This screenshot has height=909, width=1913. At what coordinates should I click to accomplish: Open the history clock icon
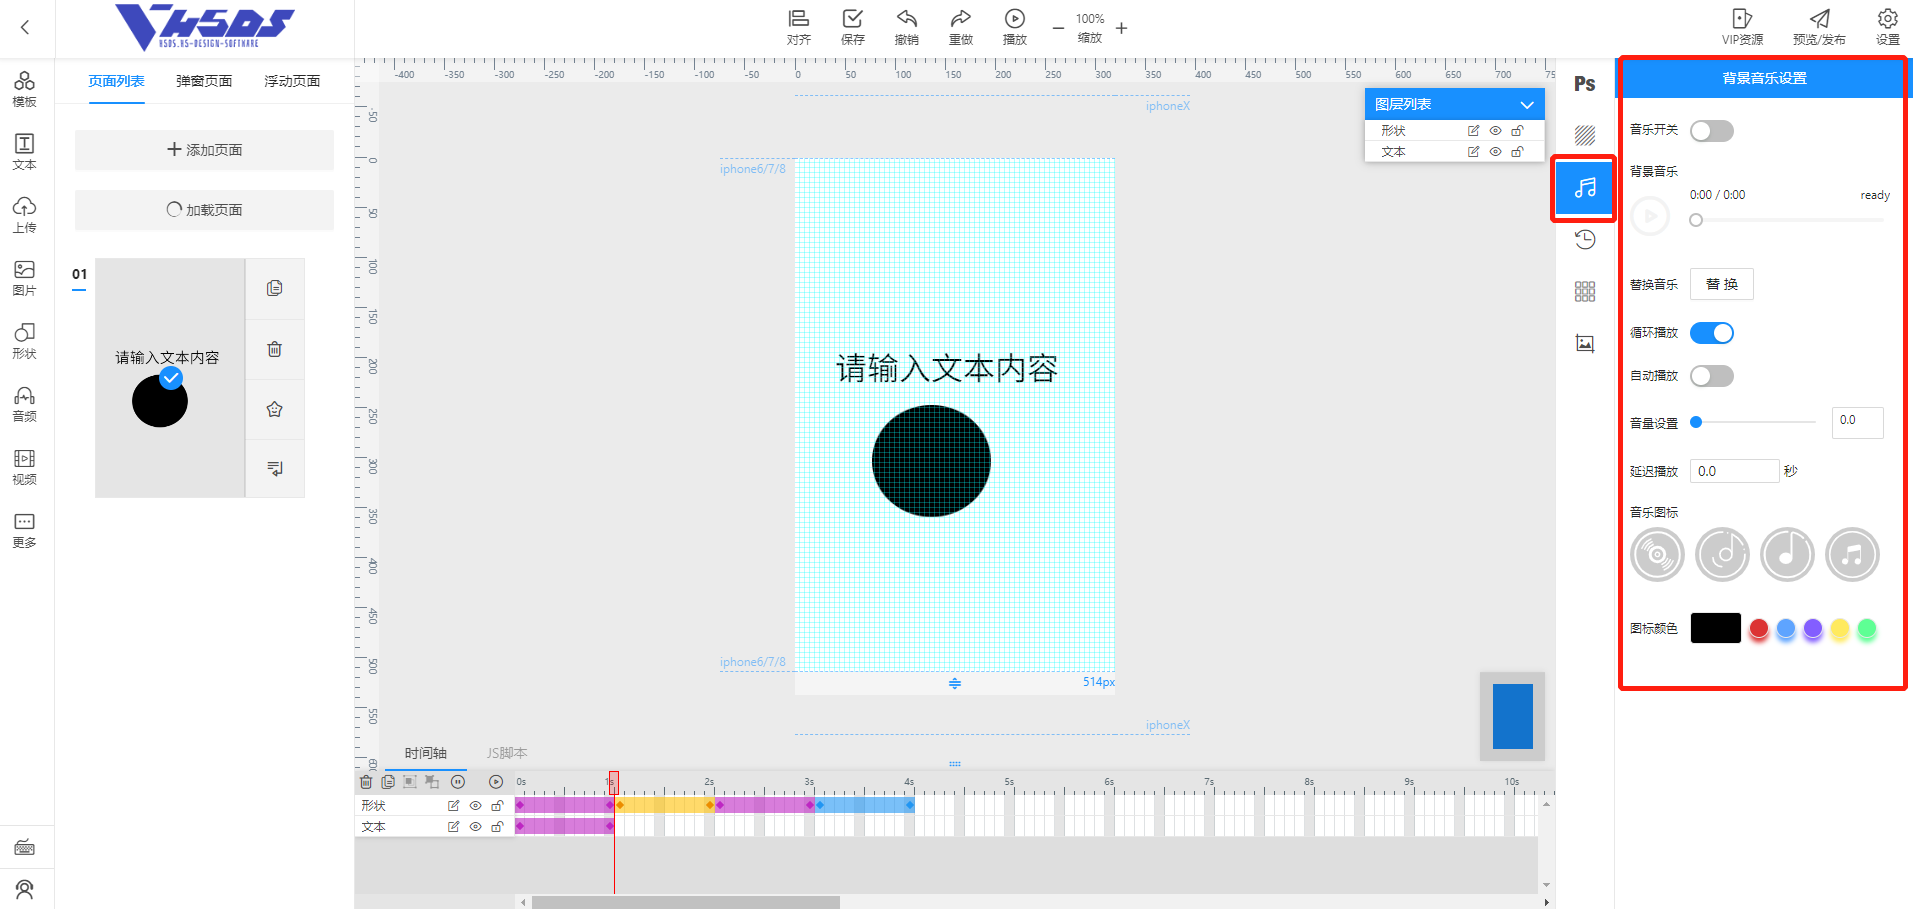[1585, 239]
